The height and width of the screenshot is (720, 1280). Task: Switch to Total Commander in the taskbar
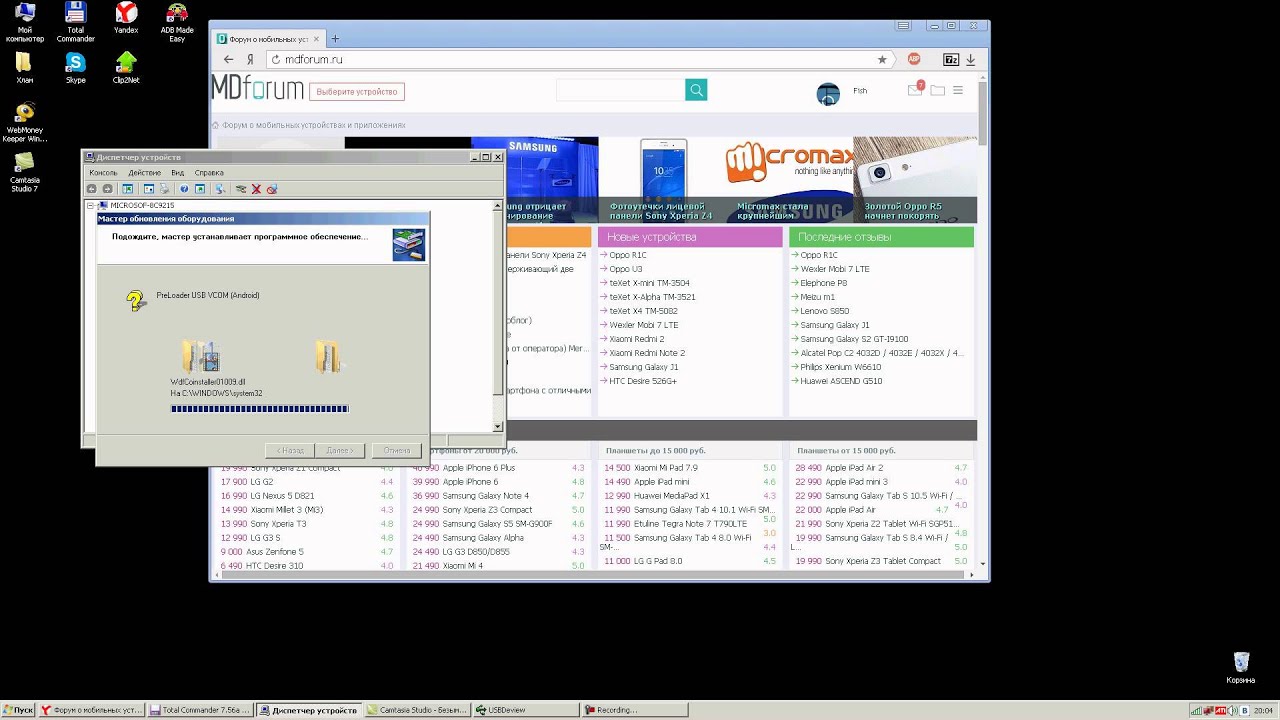(x=199, y=710)
